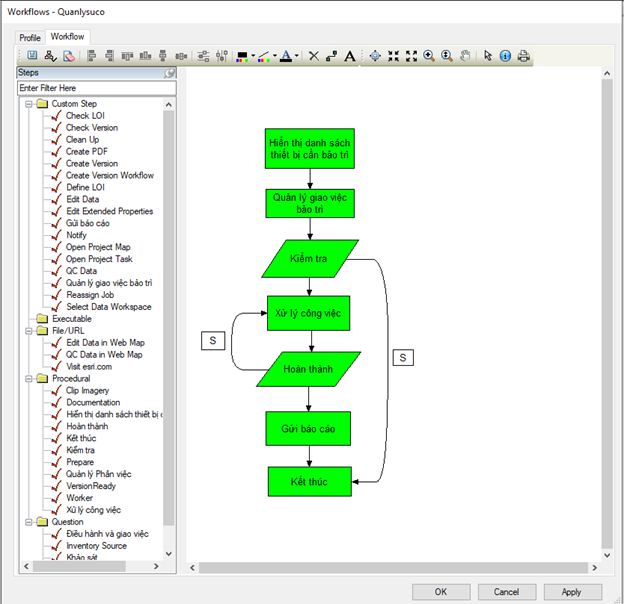The height and width of the screenshot is (604, 624).
Task: Open the font color dropdown arrow
Action: coord(298,57)
